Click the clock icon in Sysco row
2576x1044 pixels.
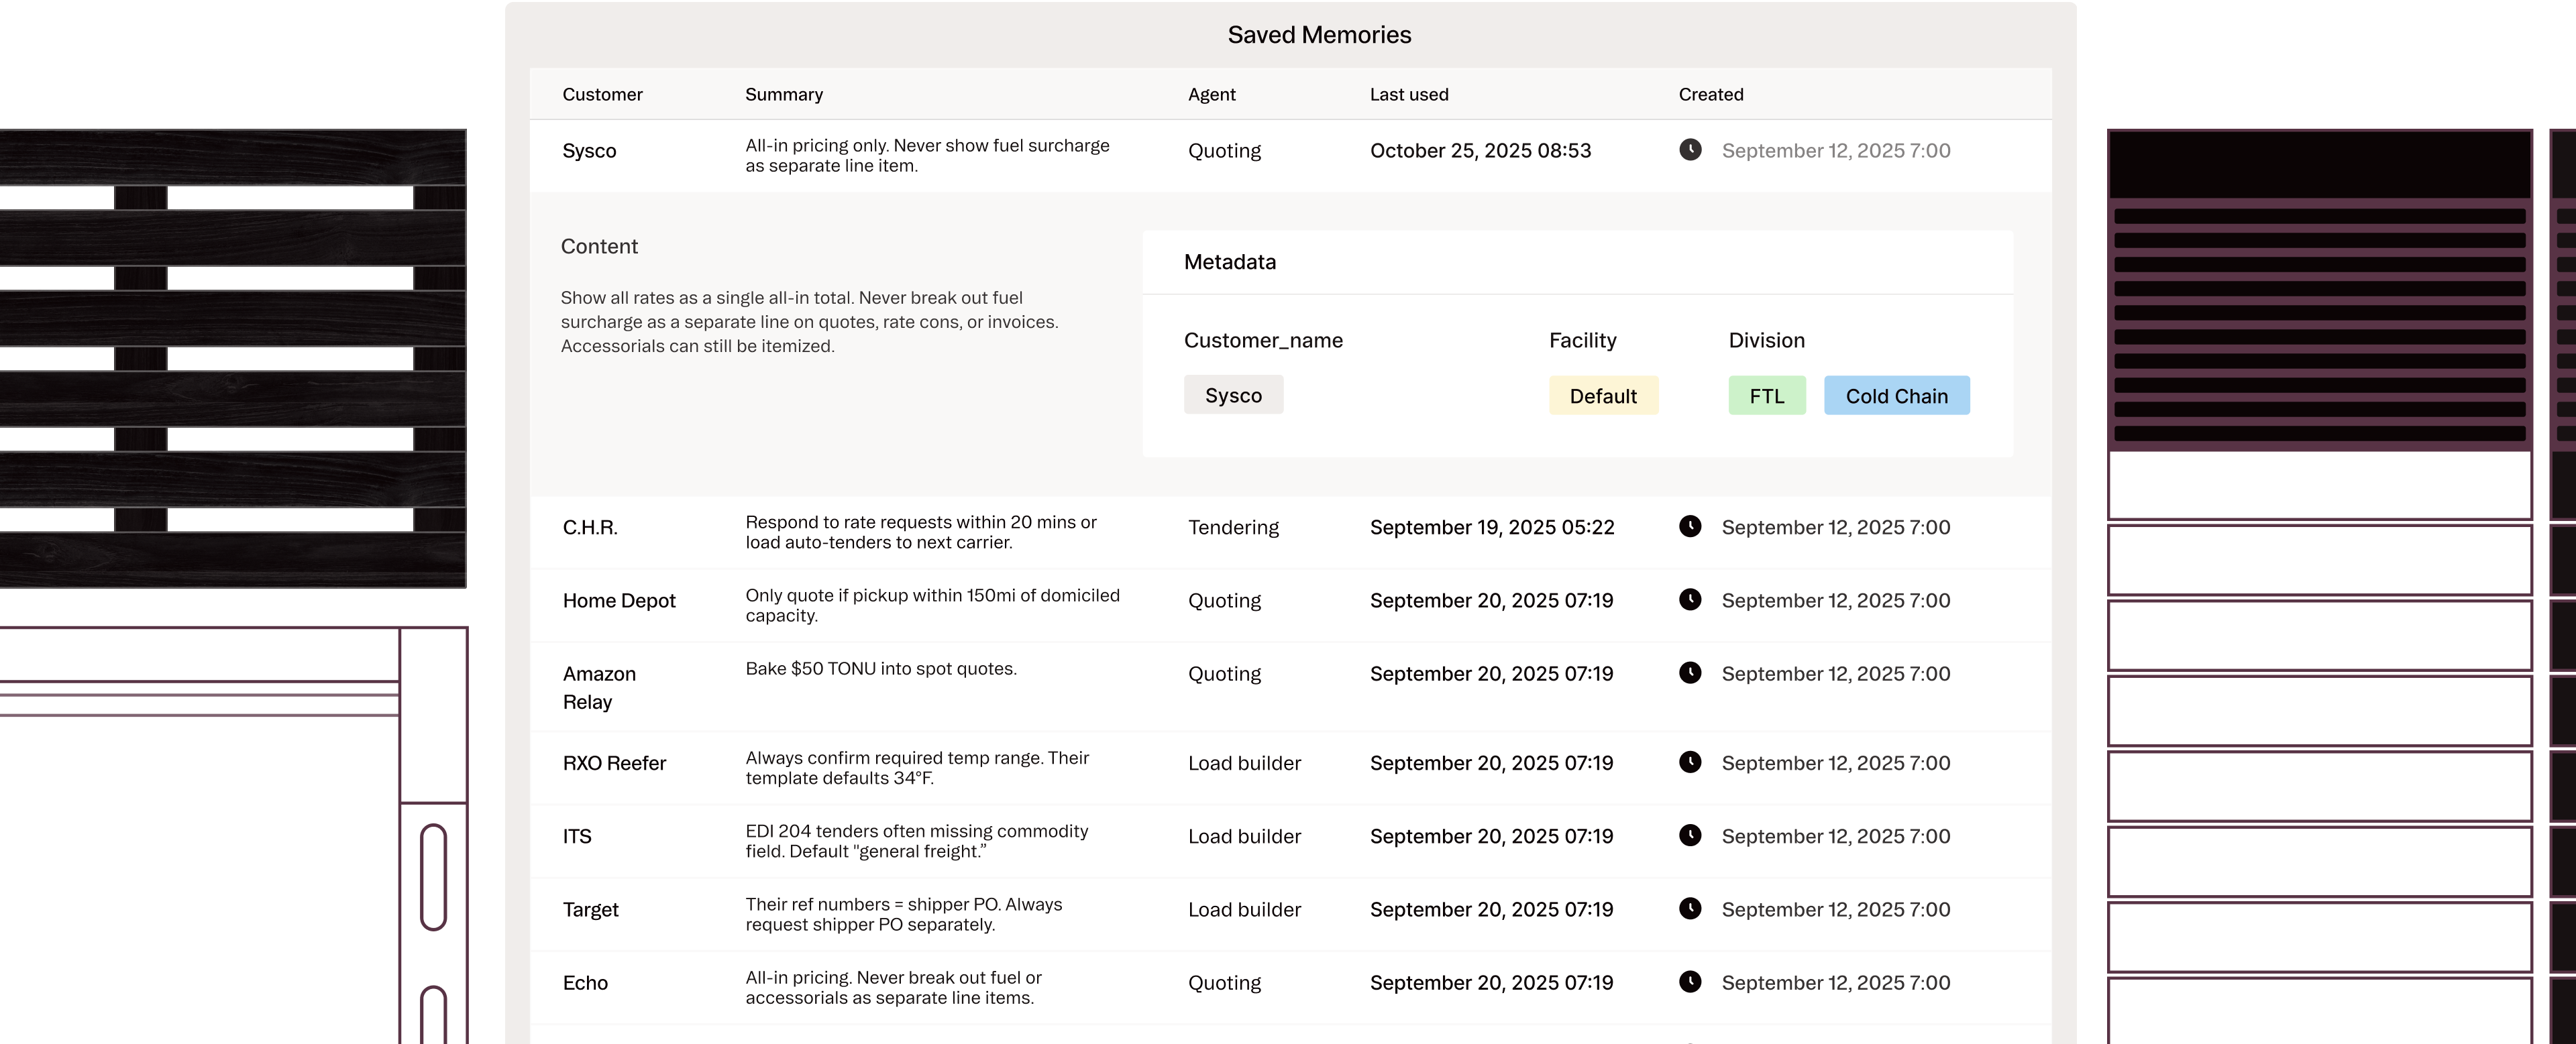pos(1690,150)
